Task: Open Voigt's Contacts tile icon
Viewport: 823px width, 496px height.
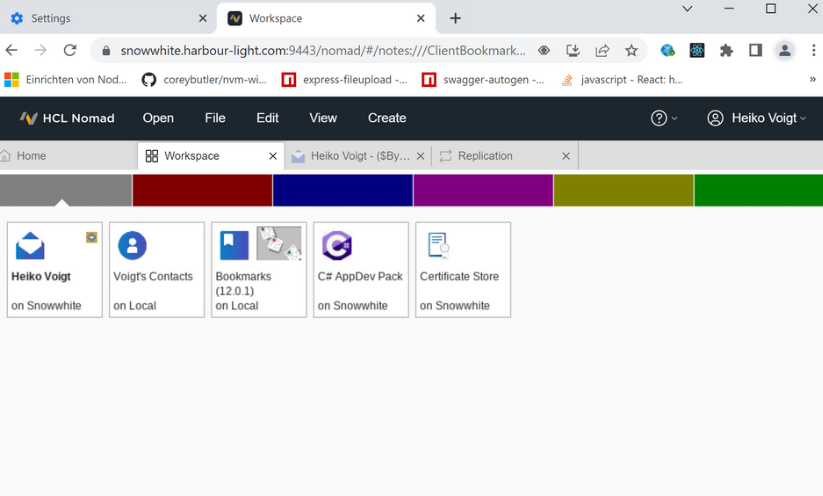Action: [132, 246]
